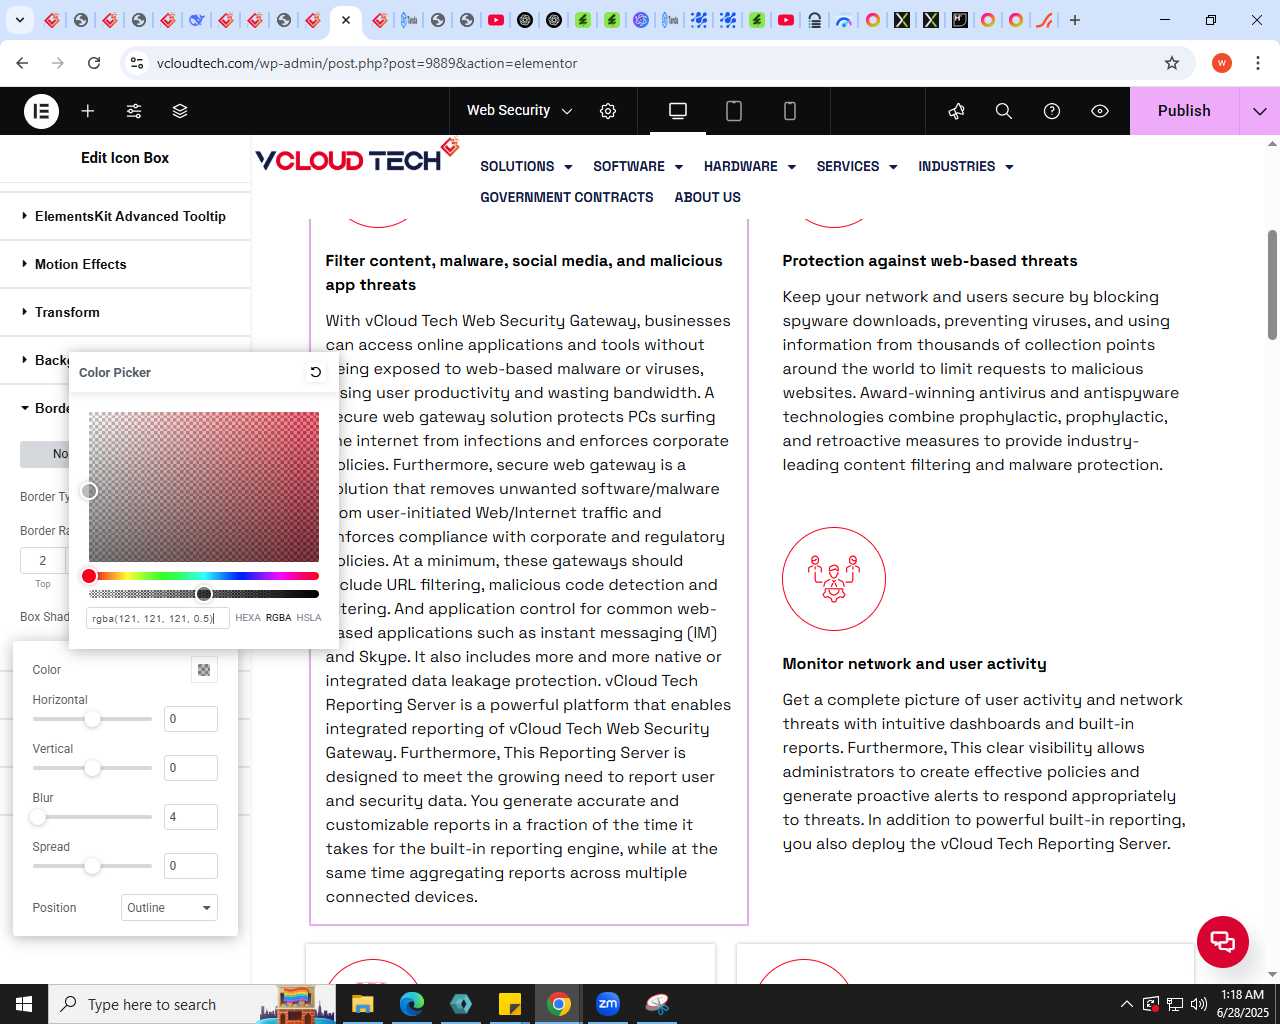Open GOVERNMENT CONTRACTS page
The height and width of the screenshot is (1024, 1280).
click(x=567, y=197)
